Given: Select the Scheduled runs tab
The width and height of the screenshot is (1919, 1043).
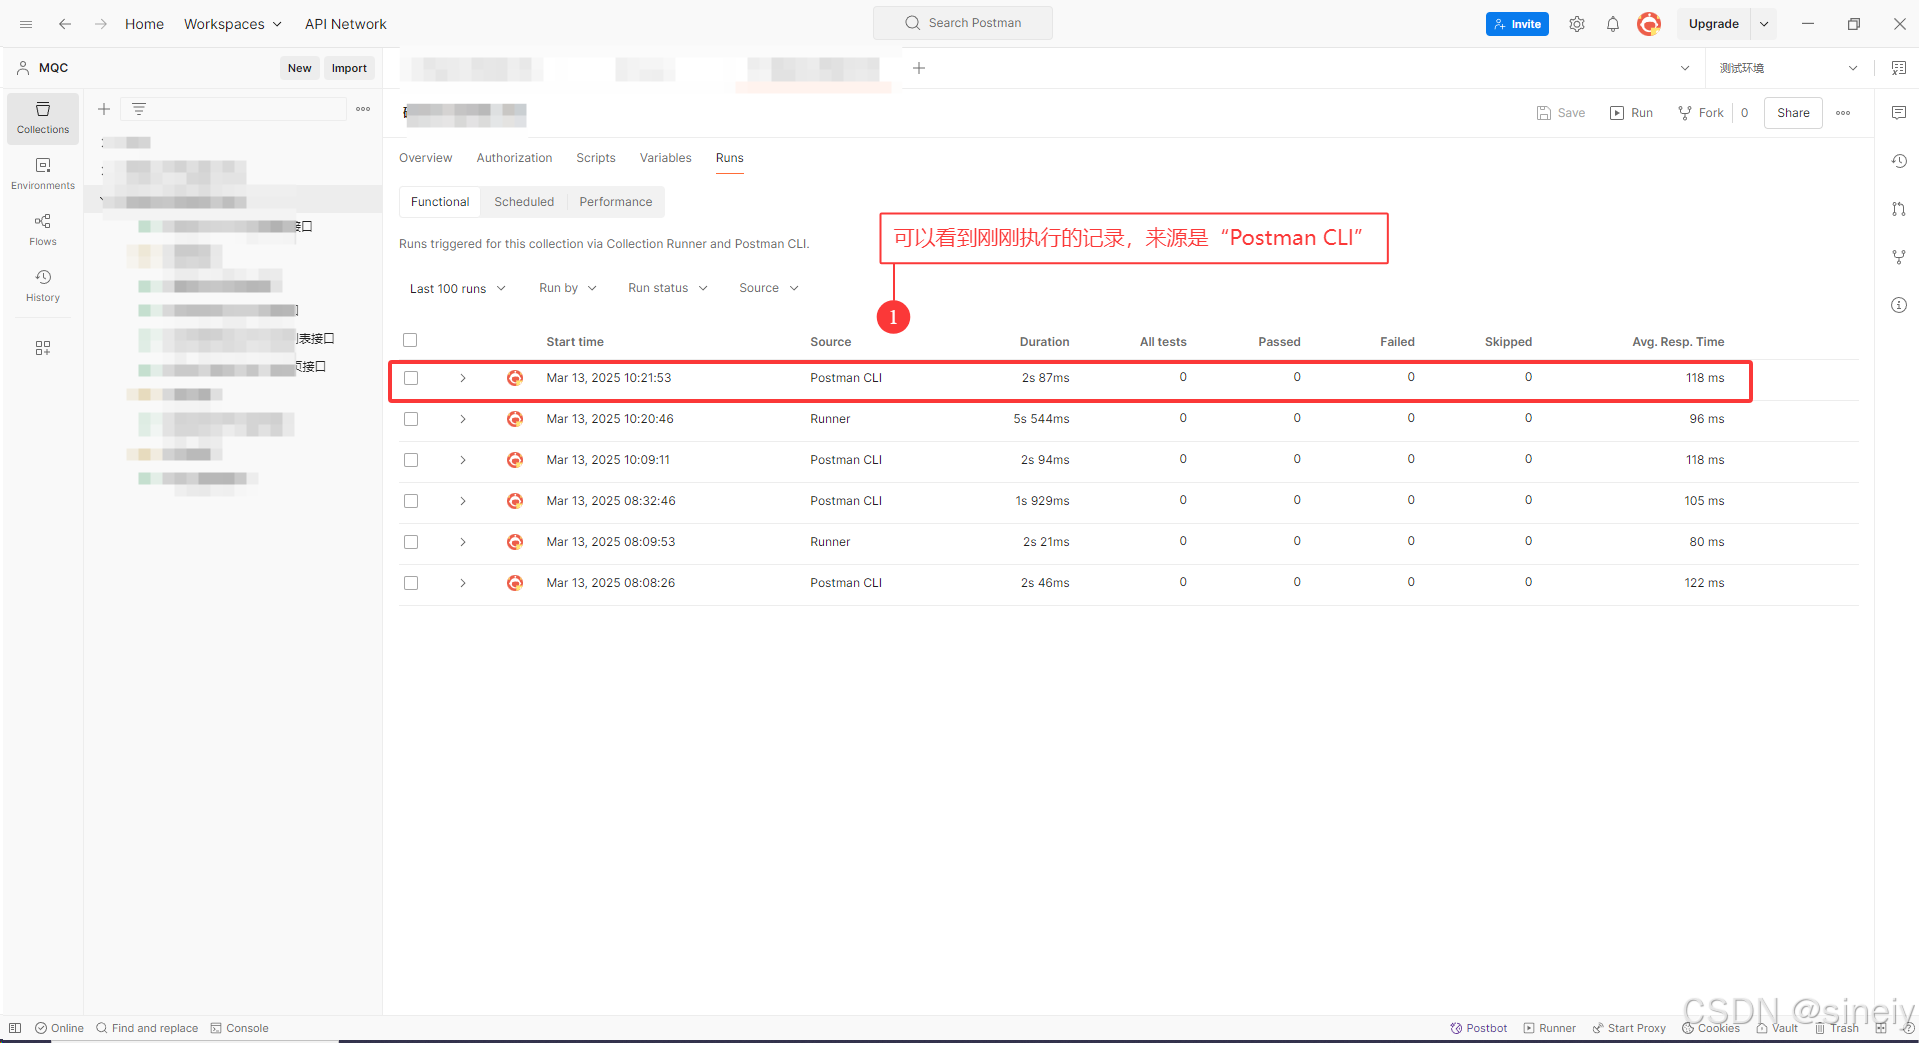Looking at the screenshot, I should (x=524, y=202).
